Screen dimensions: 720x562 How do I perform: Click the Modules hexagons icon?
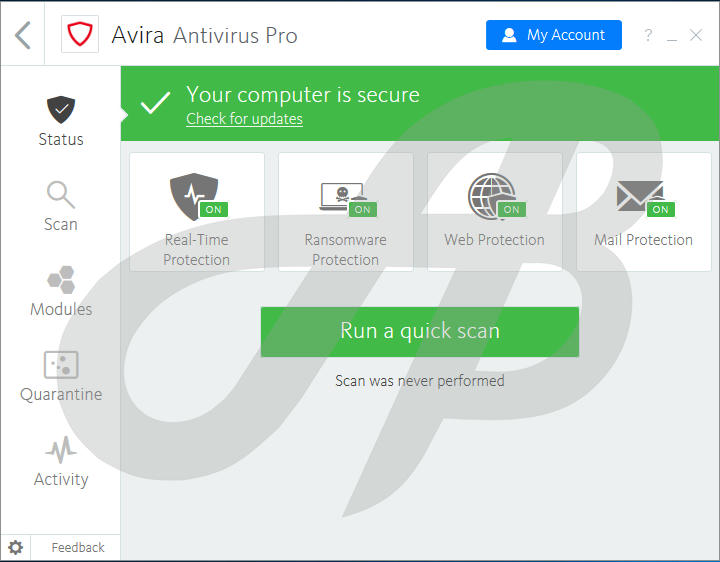pyautogui.click(x=61, y=280)
